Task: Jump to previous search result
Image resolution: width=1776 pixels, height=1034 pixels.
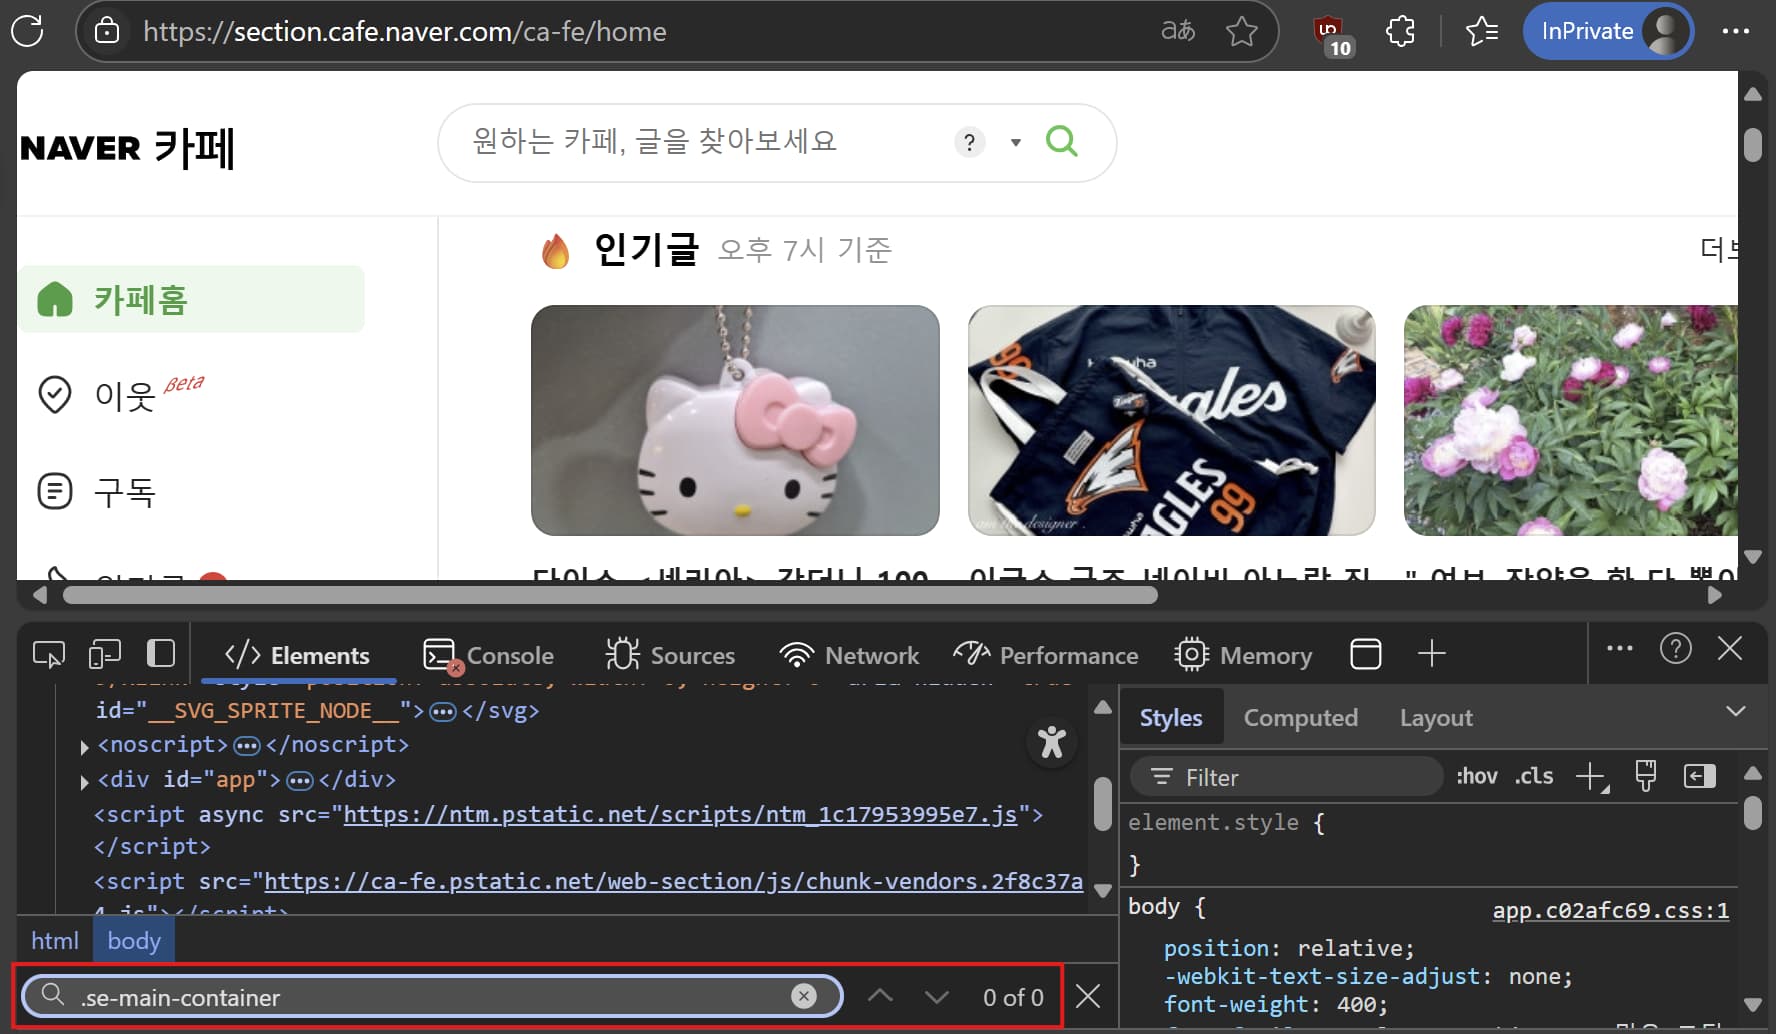Action: [x=880, y=996]
